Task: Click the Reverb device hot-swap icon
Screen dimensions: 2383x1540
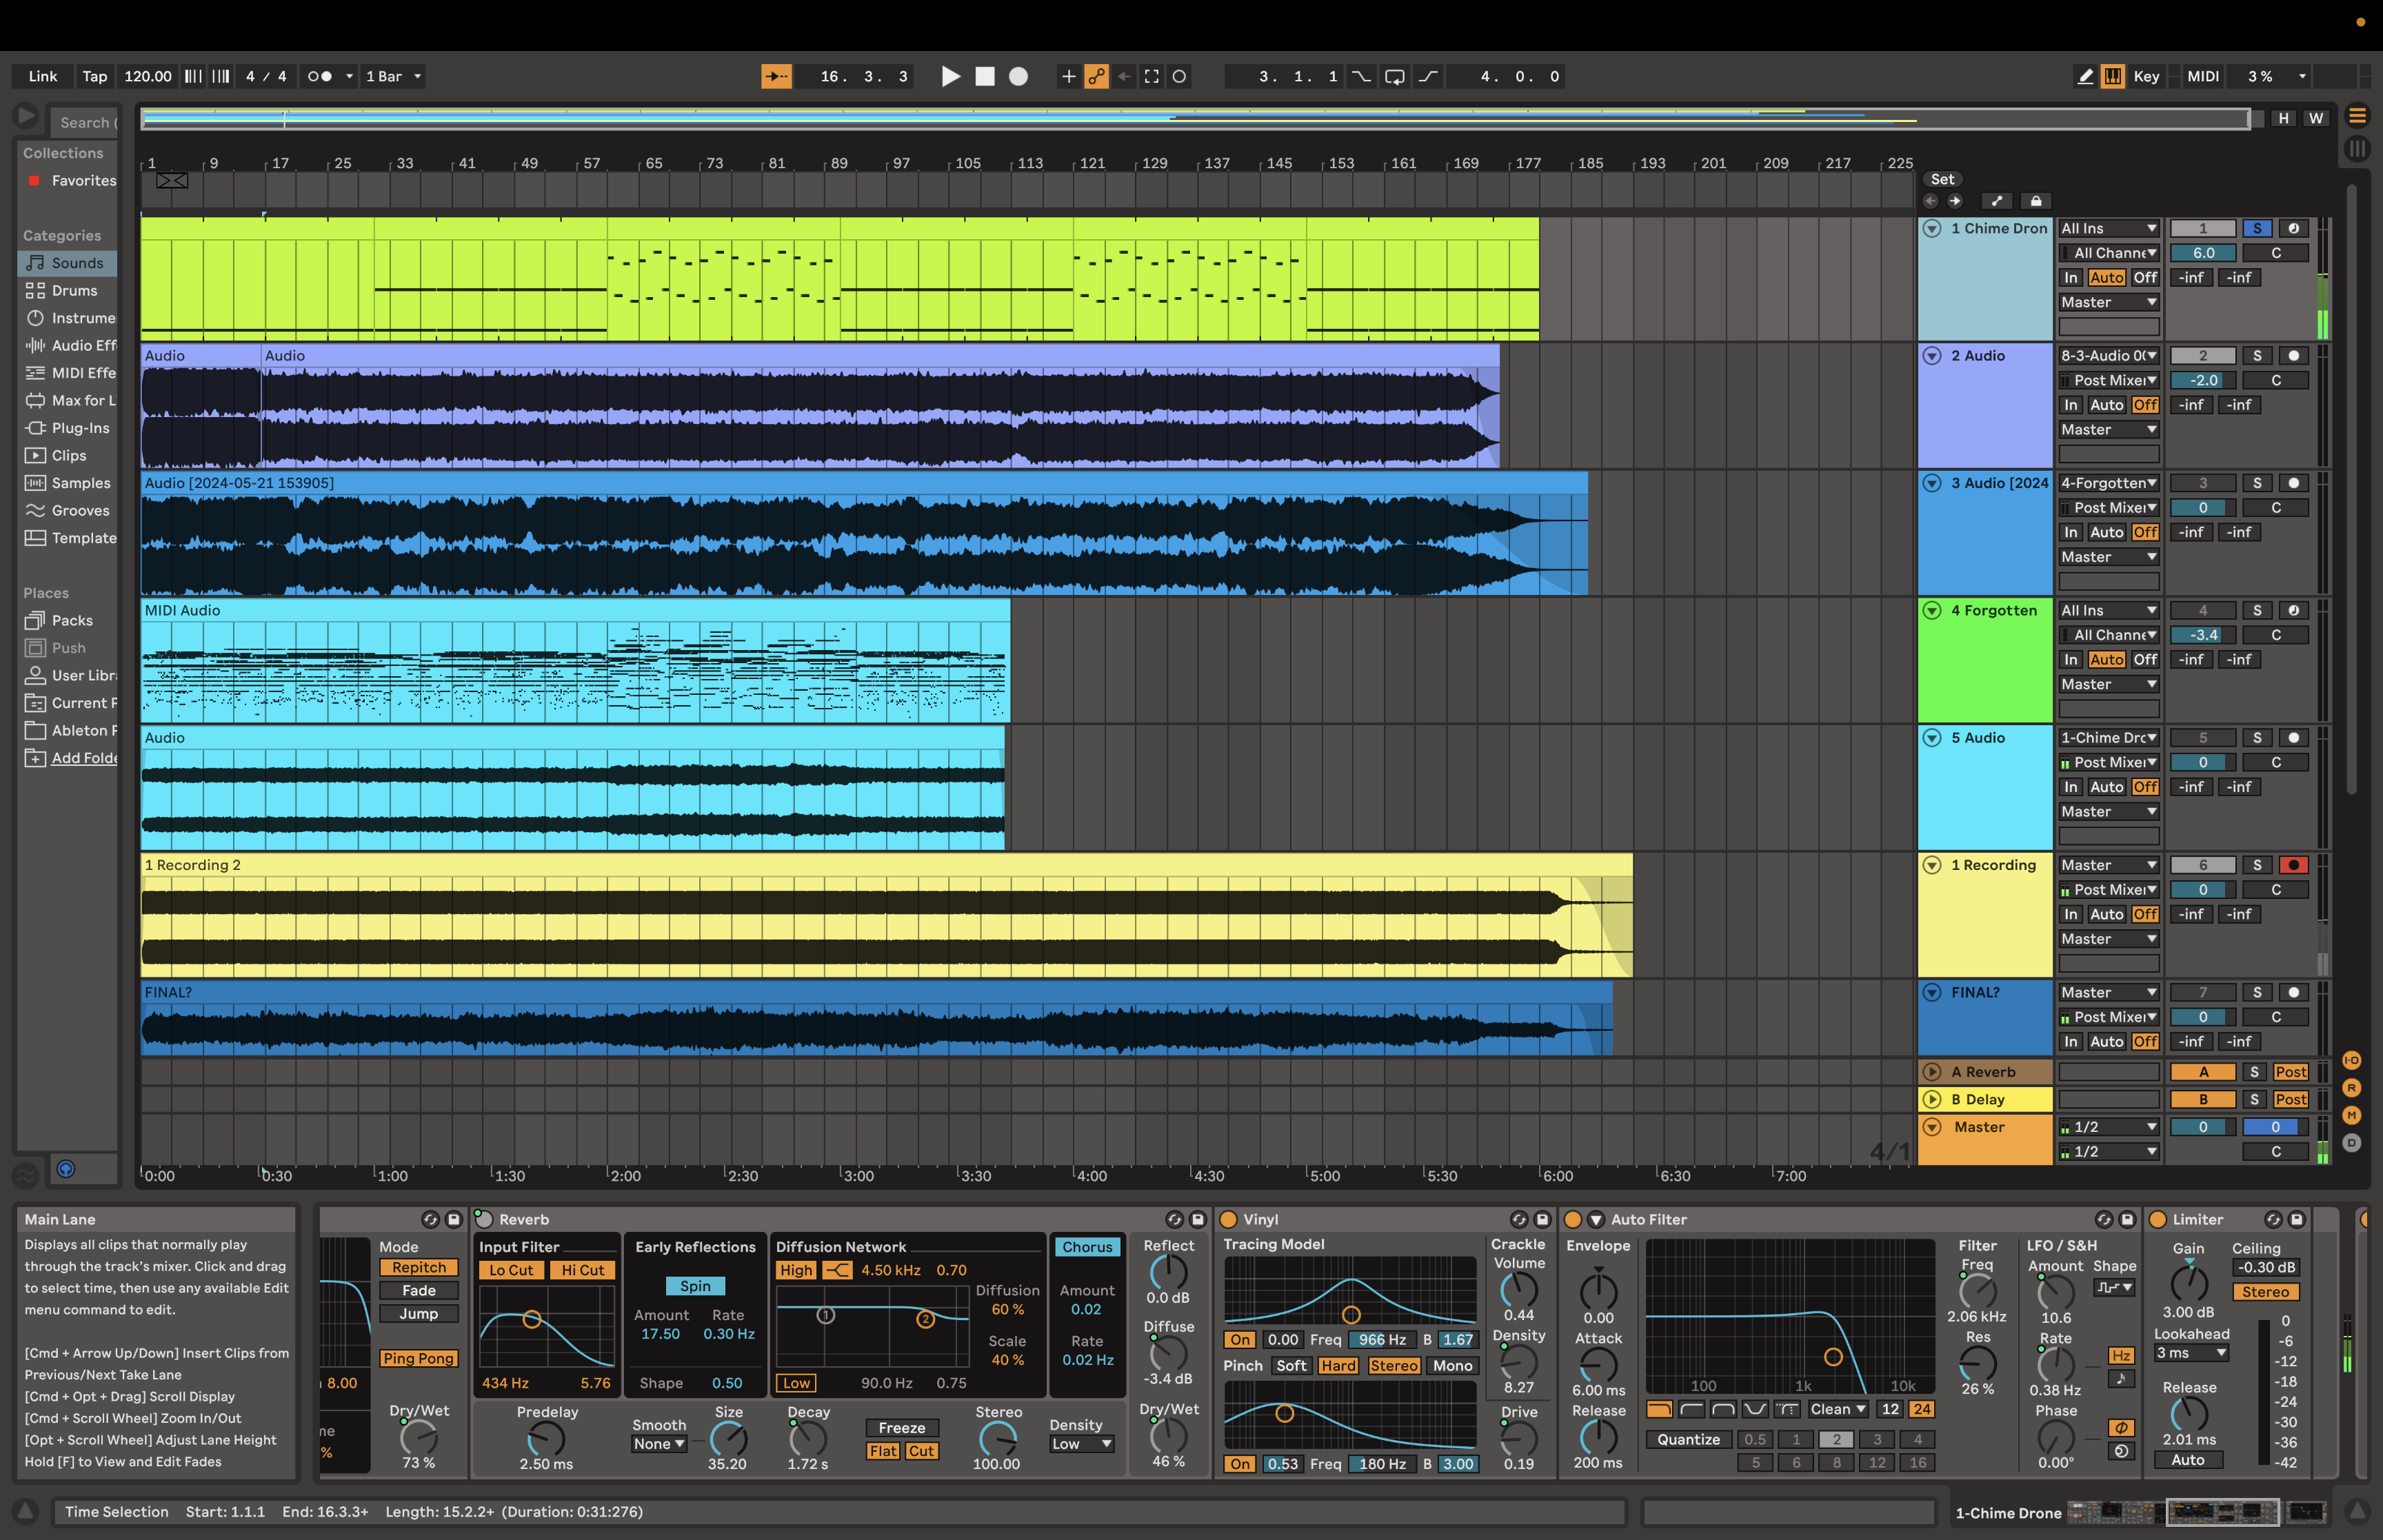Action: (1174, 1219)
